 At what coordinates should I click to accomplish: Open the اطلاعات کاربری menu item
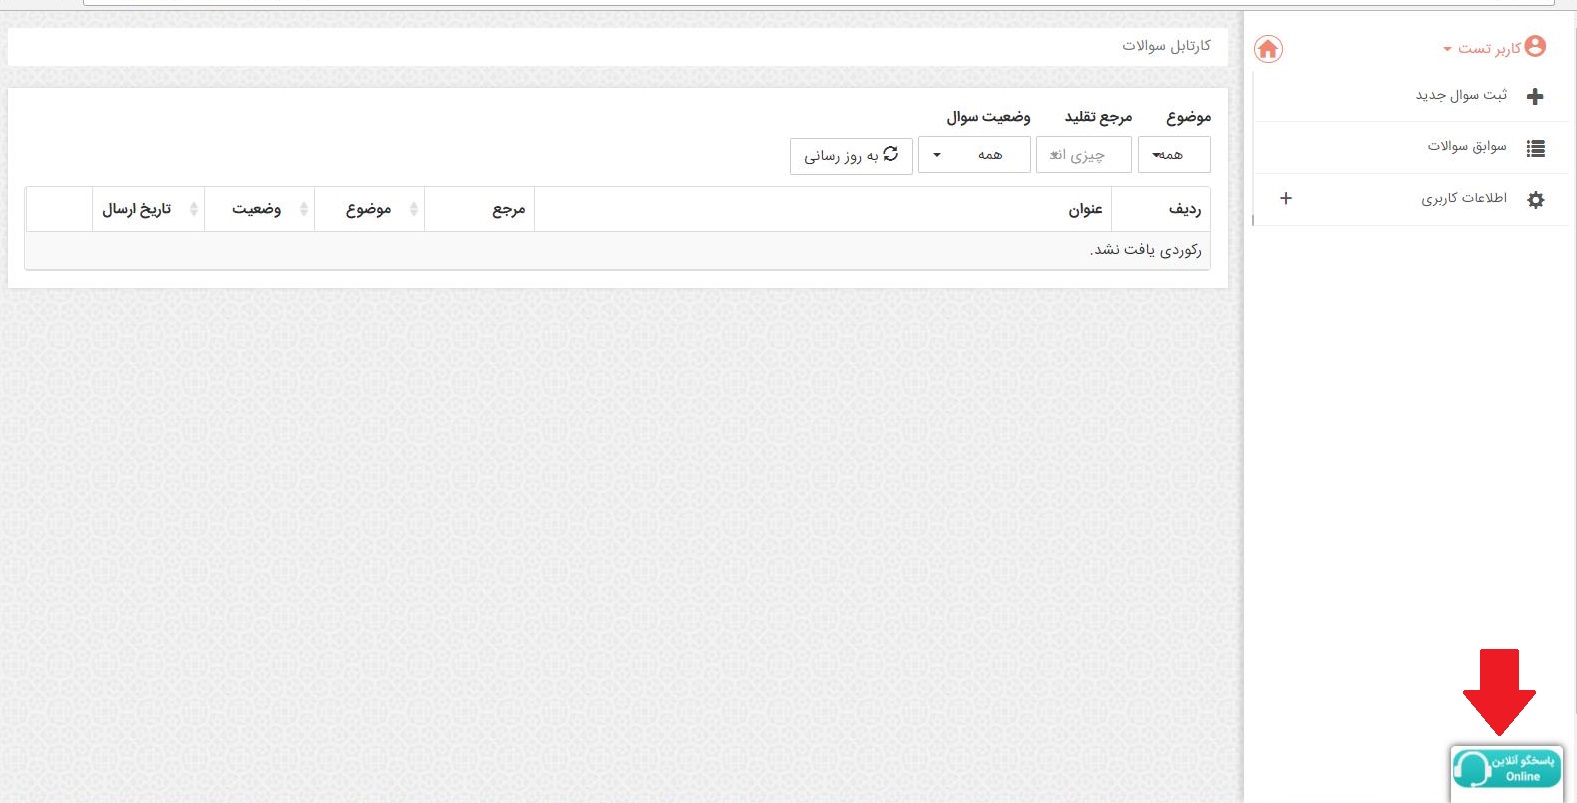tap(1463, 198)
